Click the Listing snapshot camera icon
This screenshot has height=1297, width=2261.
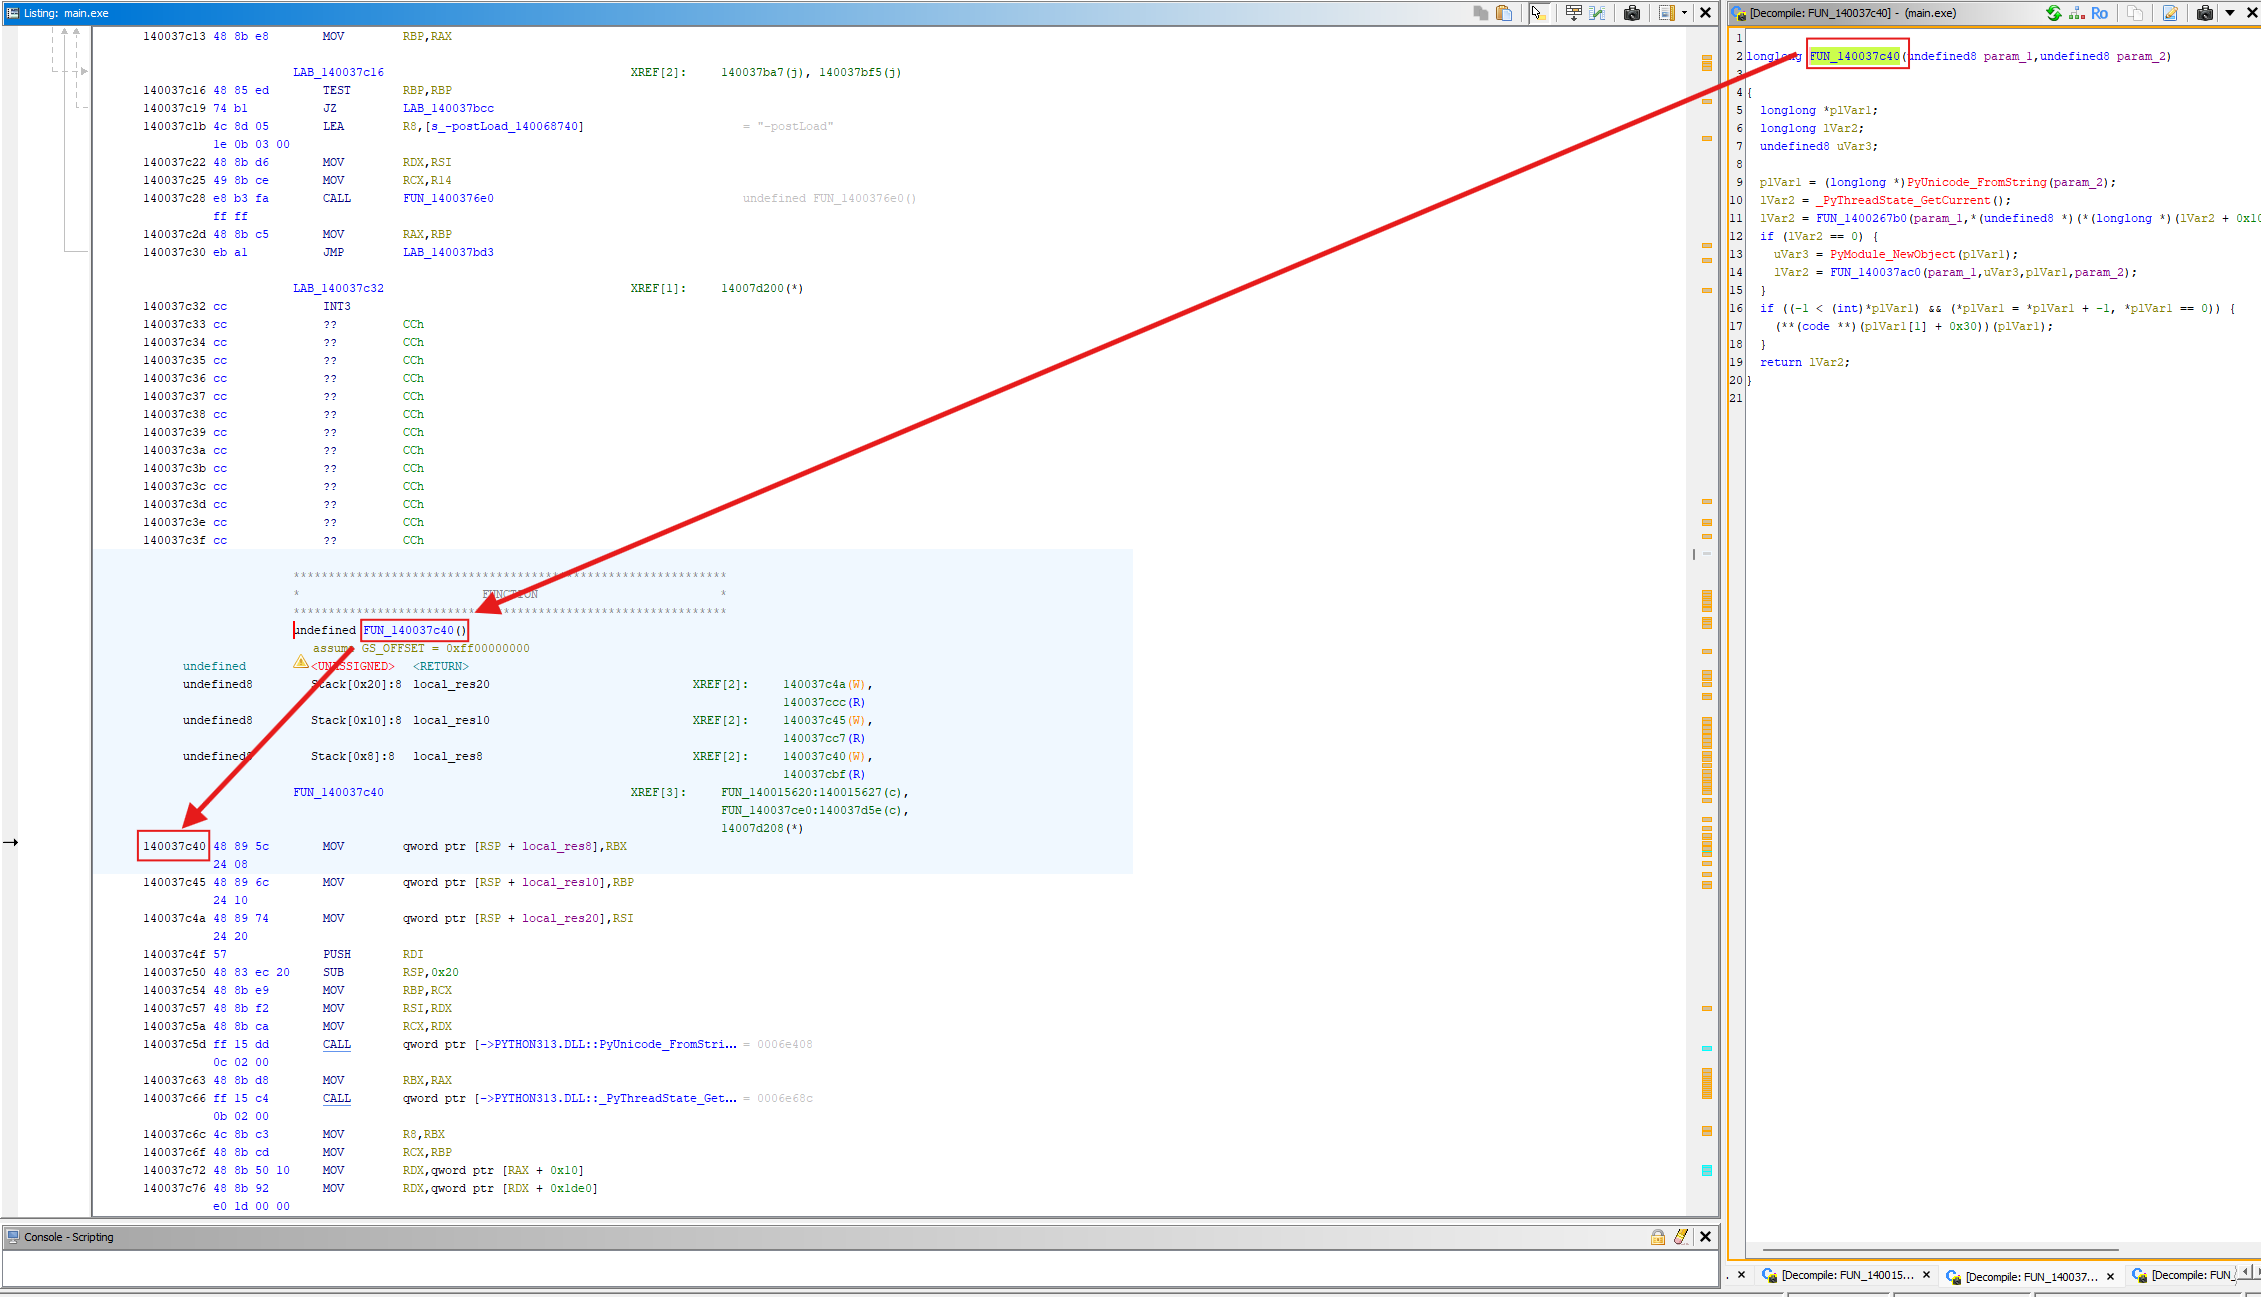coord(1632,13)
